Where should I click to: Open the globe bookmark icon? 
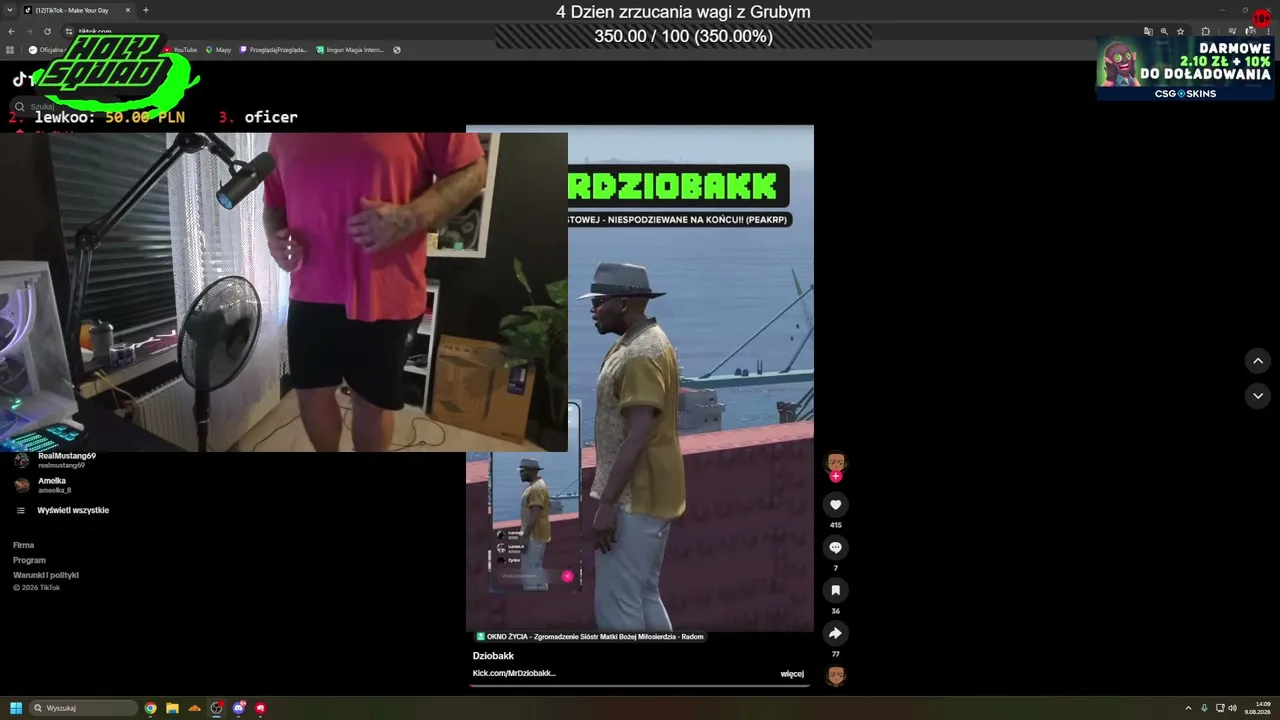(x=397, y=50)
